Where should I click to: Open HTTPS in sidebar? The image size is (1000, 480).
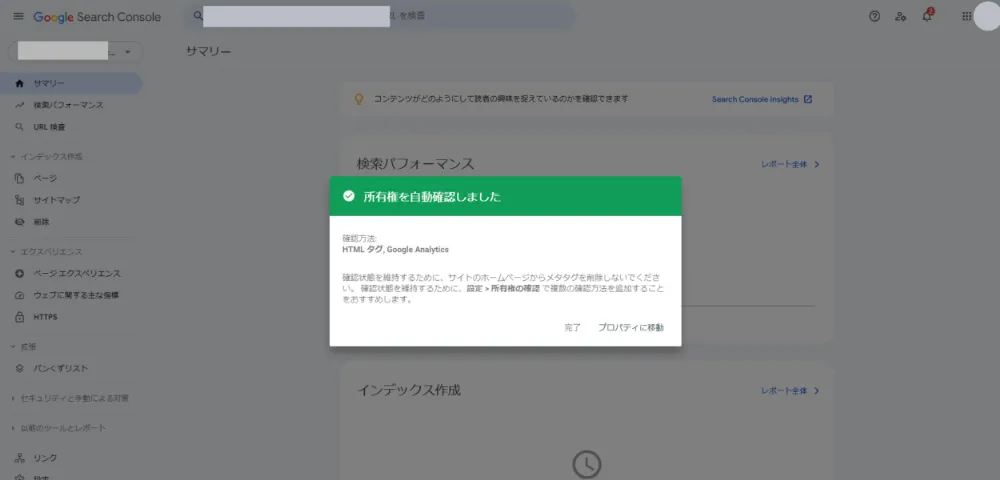[71, 317]
